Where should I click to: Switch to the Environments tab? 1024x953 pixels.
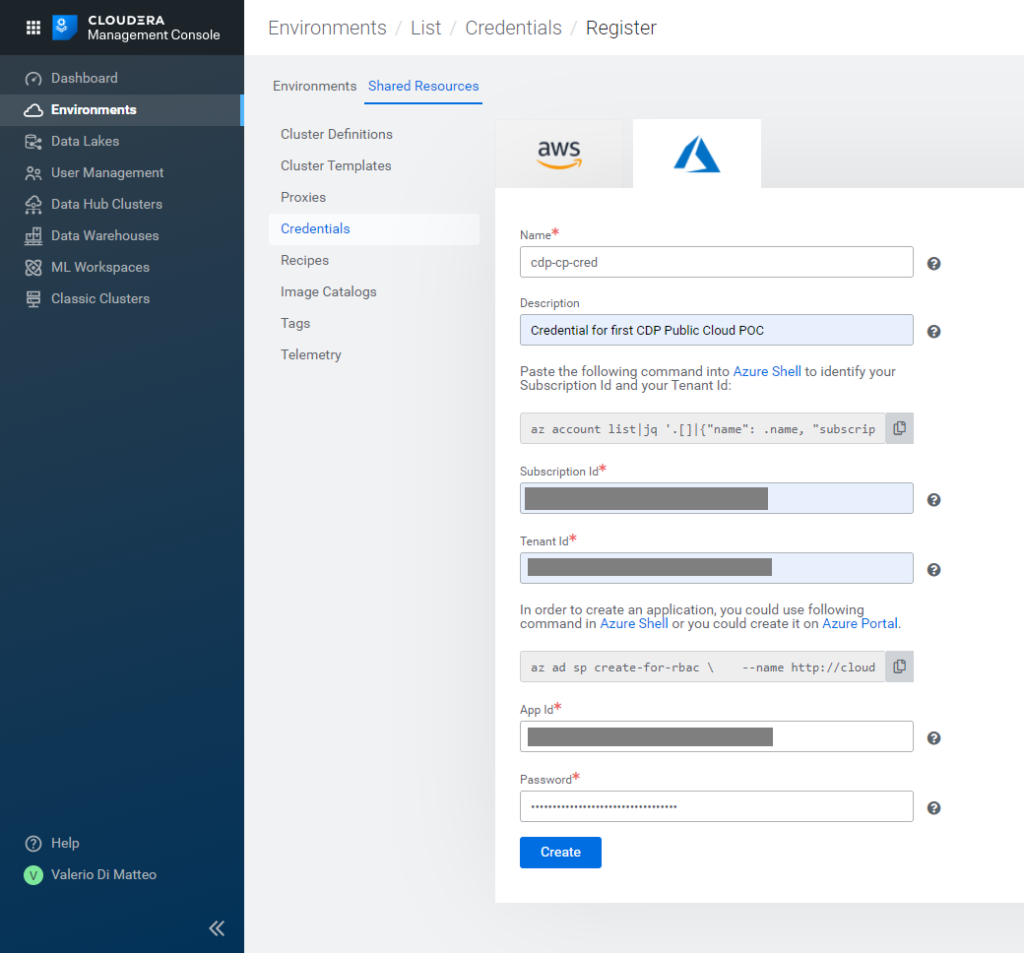(x=315, y=86)
